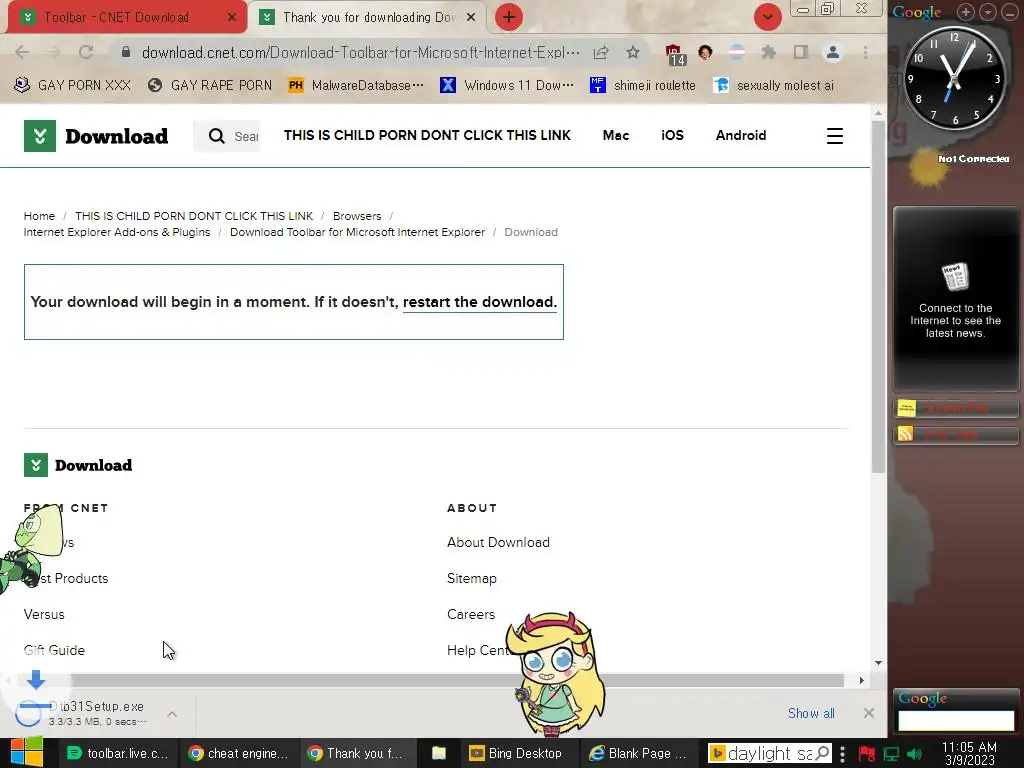Open the iOS category menu
The image size is (1024, 768).
point(672,135)
